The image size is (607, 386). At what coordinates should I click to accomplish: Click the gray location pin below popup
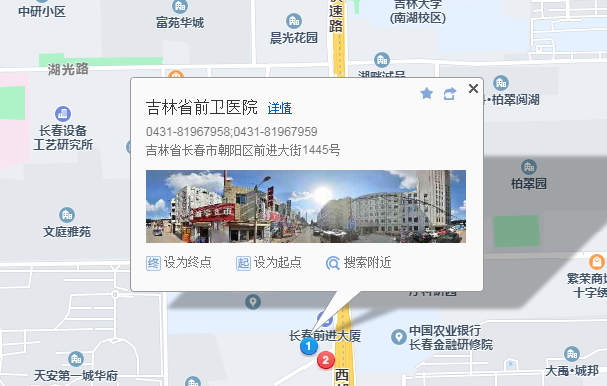(x=253, y=302)
